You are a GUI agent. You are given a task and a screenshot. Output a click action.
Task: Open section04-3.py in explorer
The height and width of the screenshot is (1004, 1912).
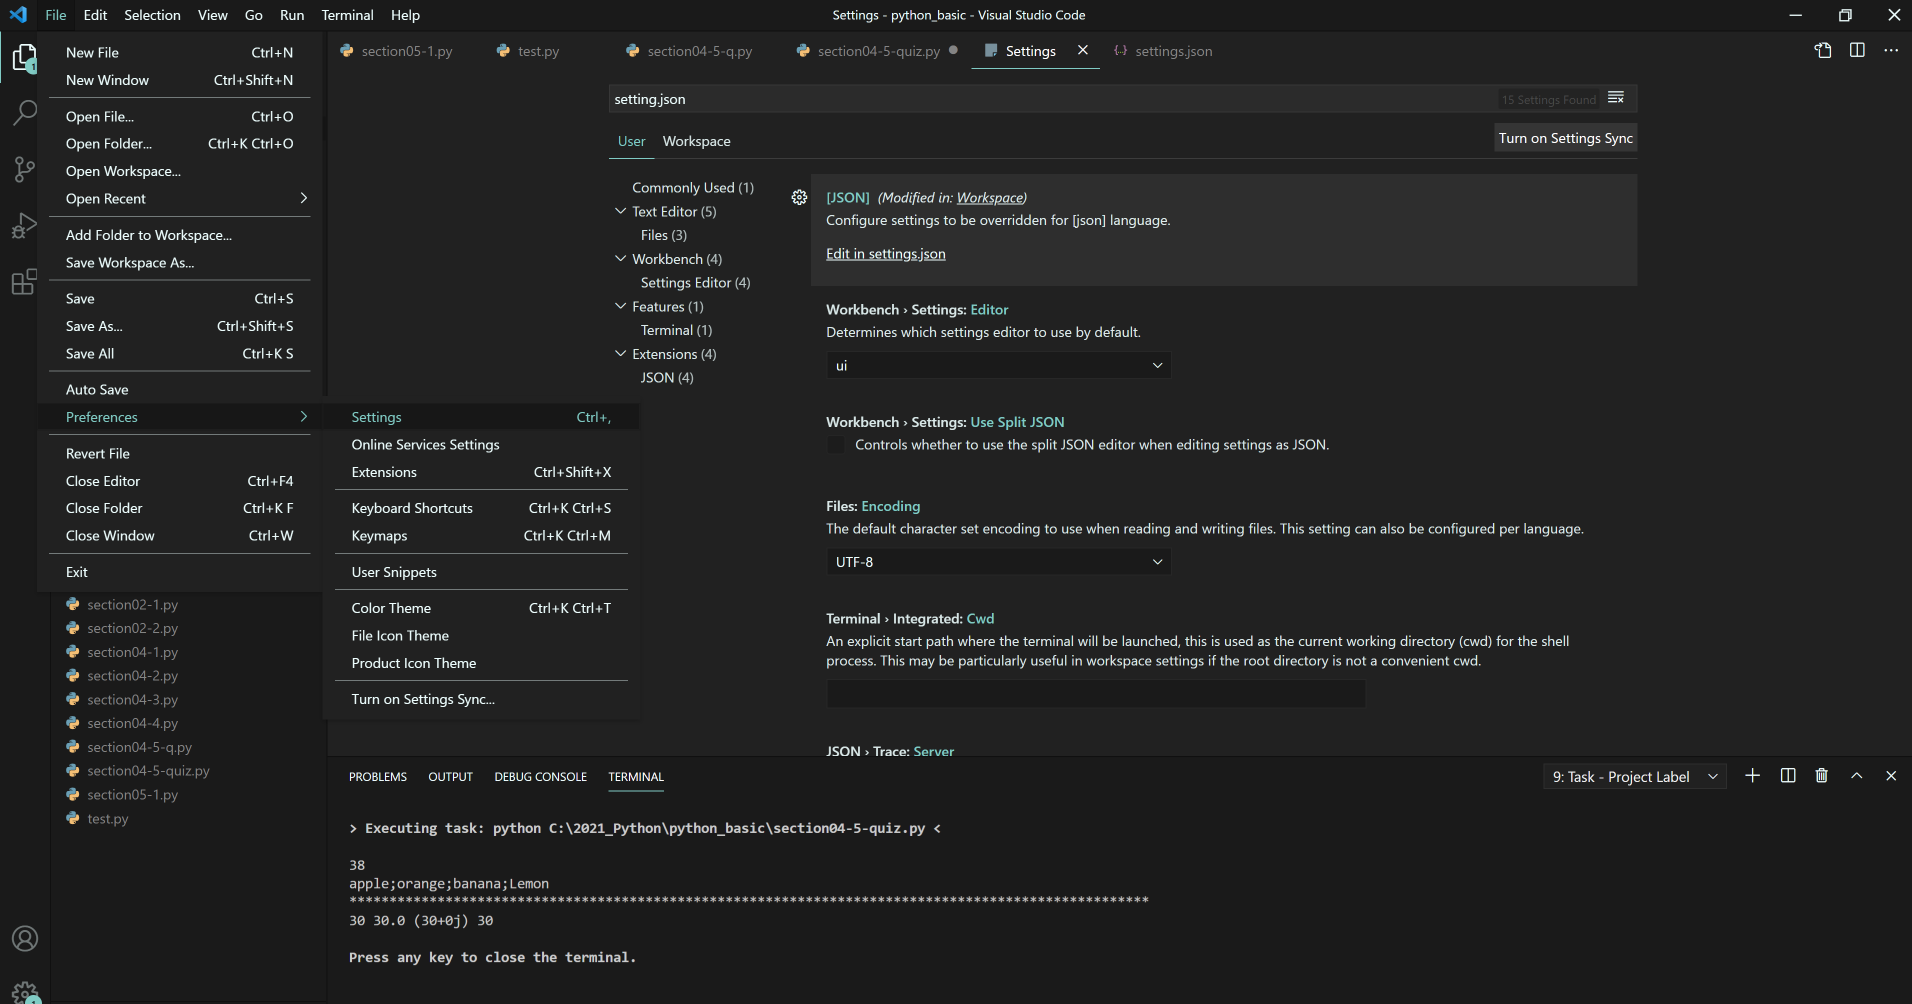(132, 700)
